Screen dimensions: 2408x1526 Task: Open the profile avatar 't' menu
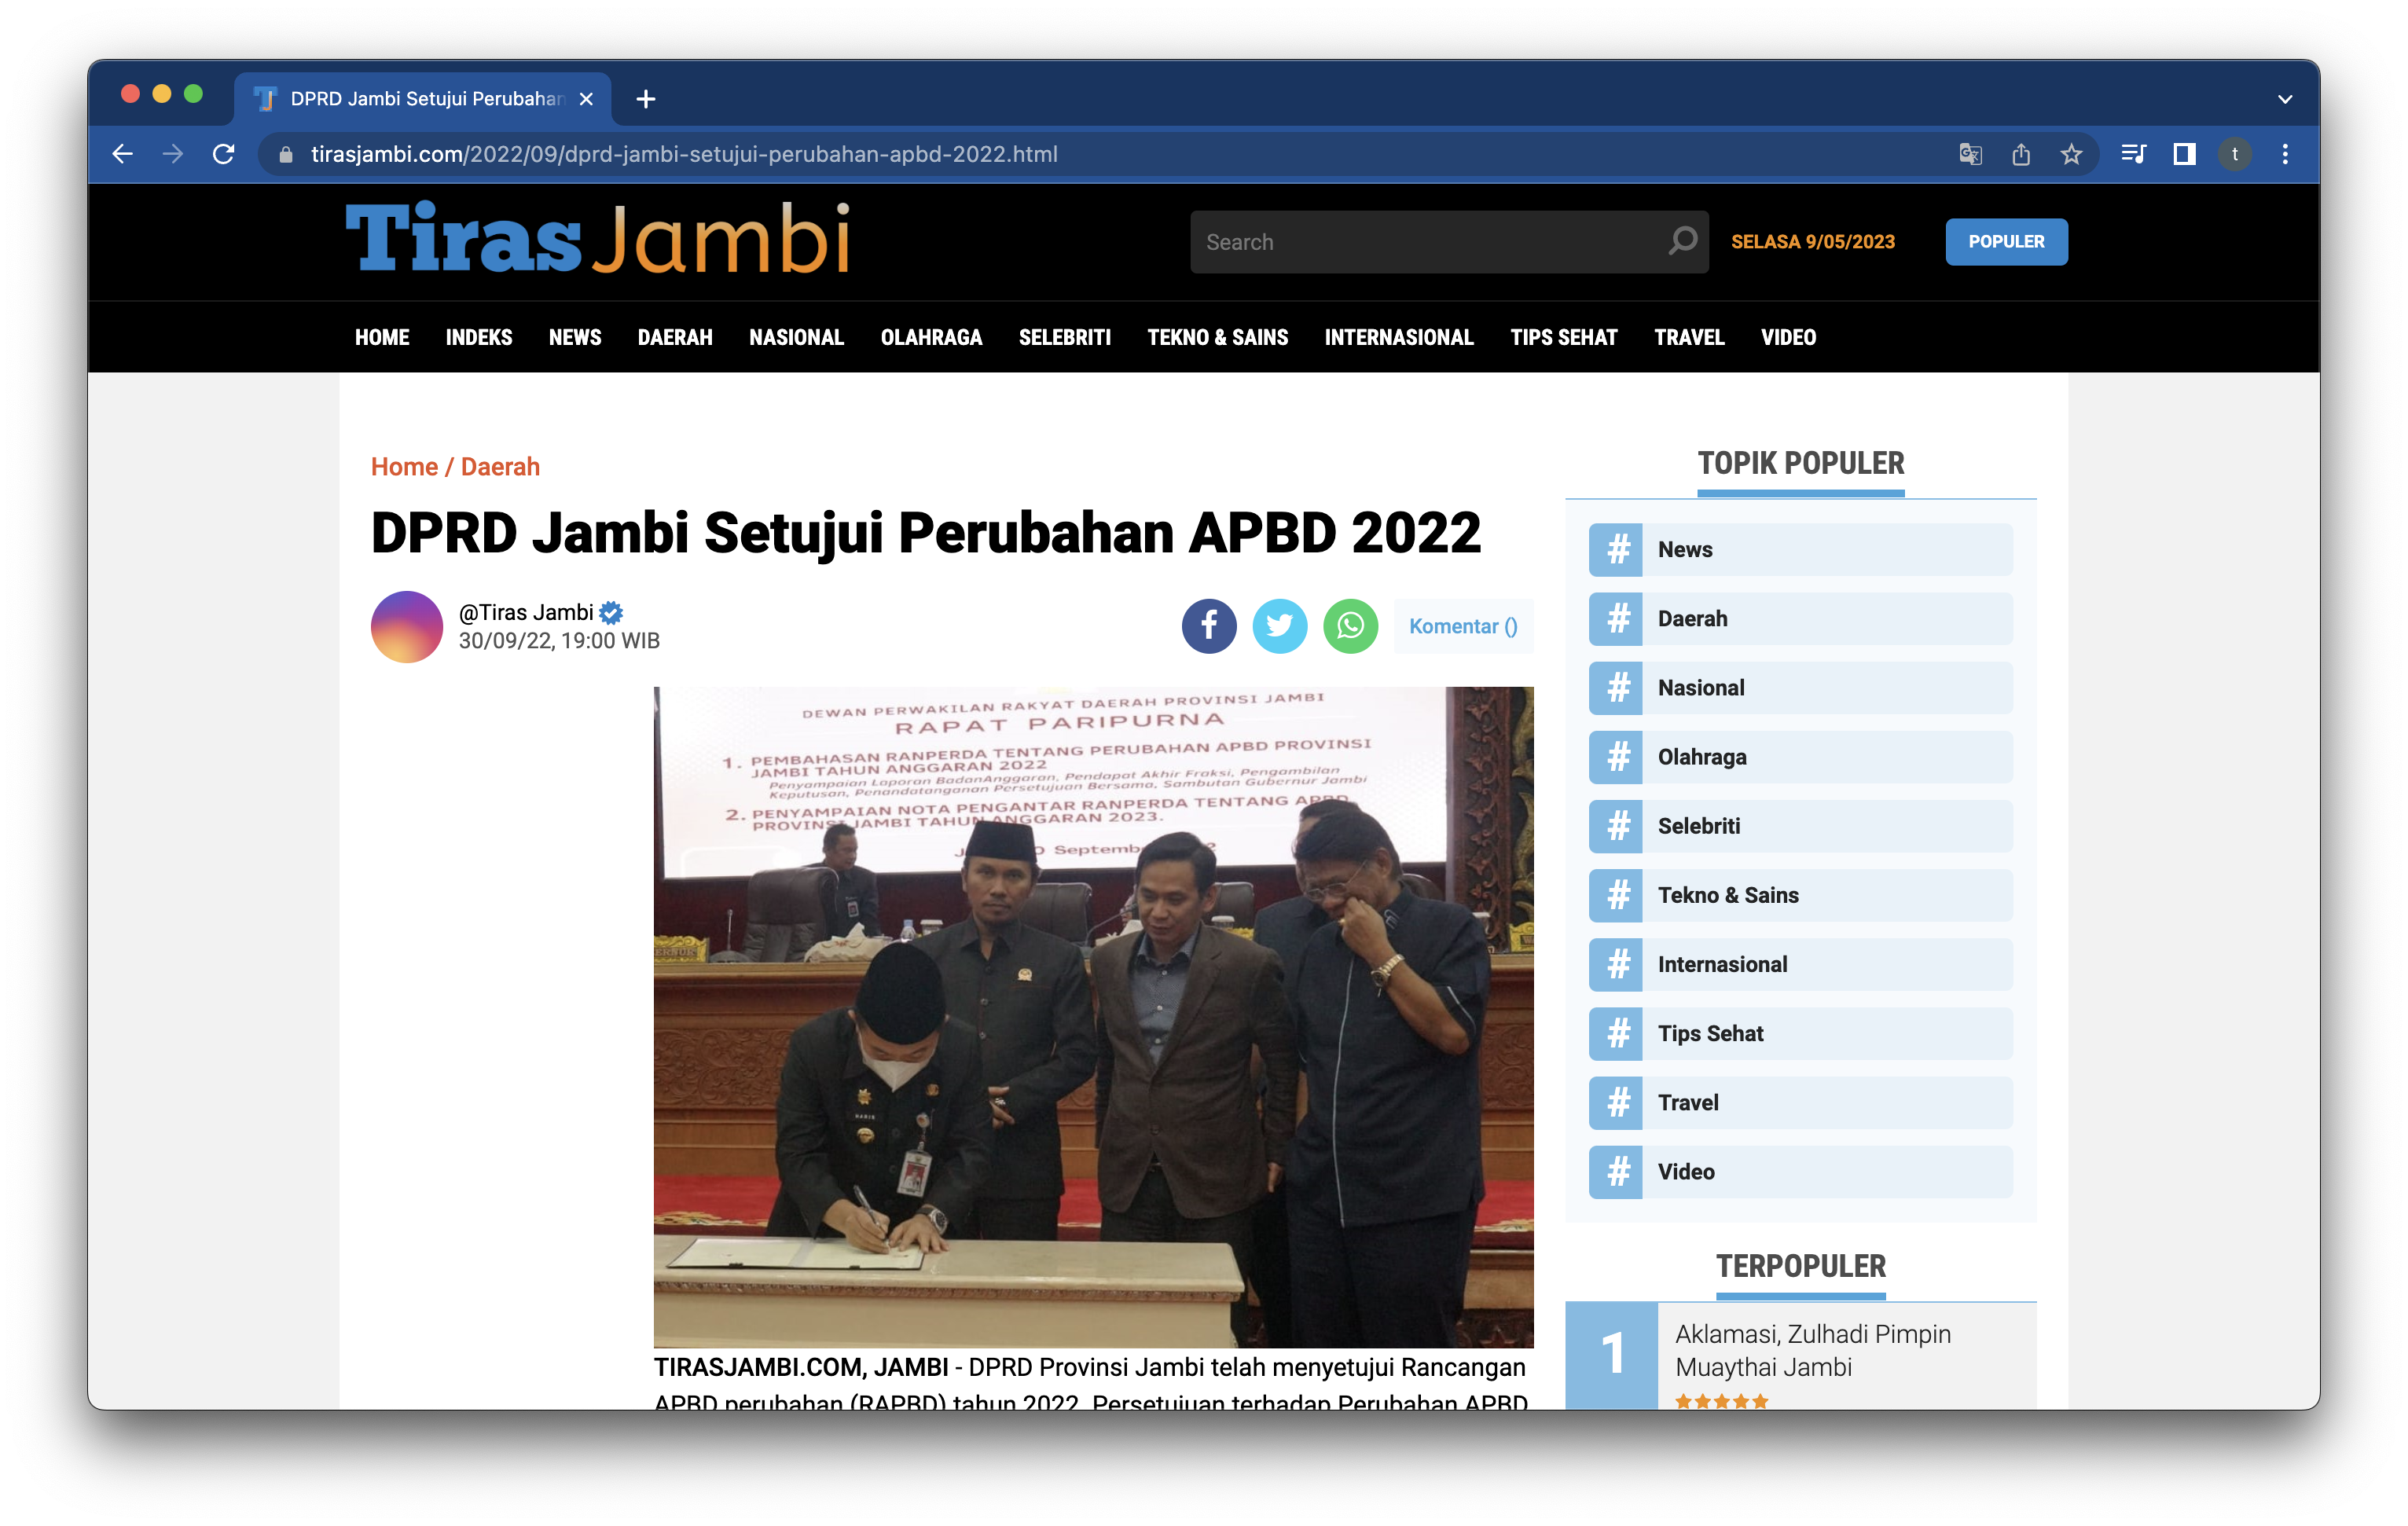click(x=2235, y=154)
